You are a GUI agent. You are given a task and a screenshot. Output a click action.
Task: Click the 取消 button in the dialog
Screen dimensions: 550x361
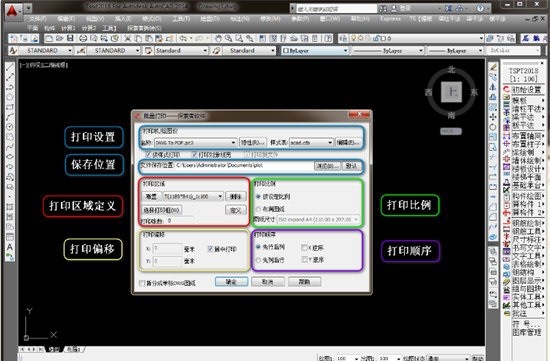[x=268, y=282]
